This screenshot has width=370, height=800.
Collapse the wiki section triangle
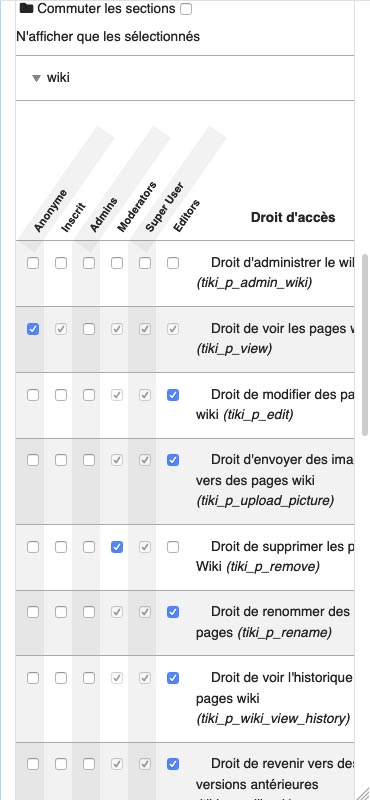coord(36,78)
